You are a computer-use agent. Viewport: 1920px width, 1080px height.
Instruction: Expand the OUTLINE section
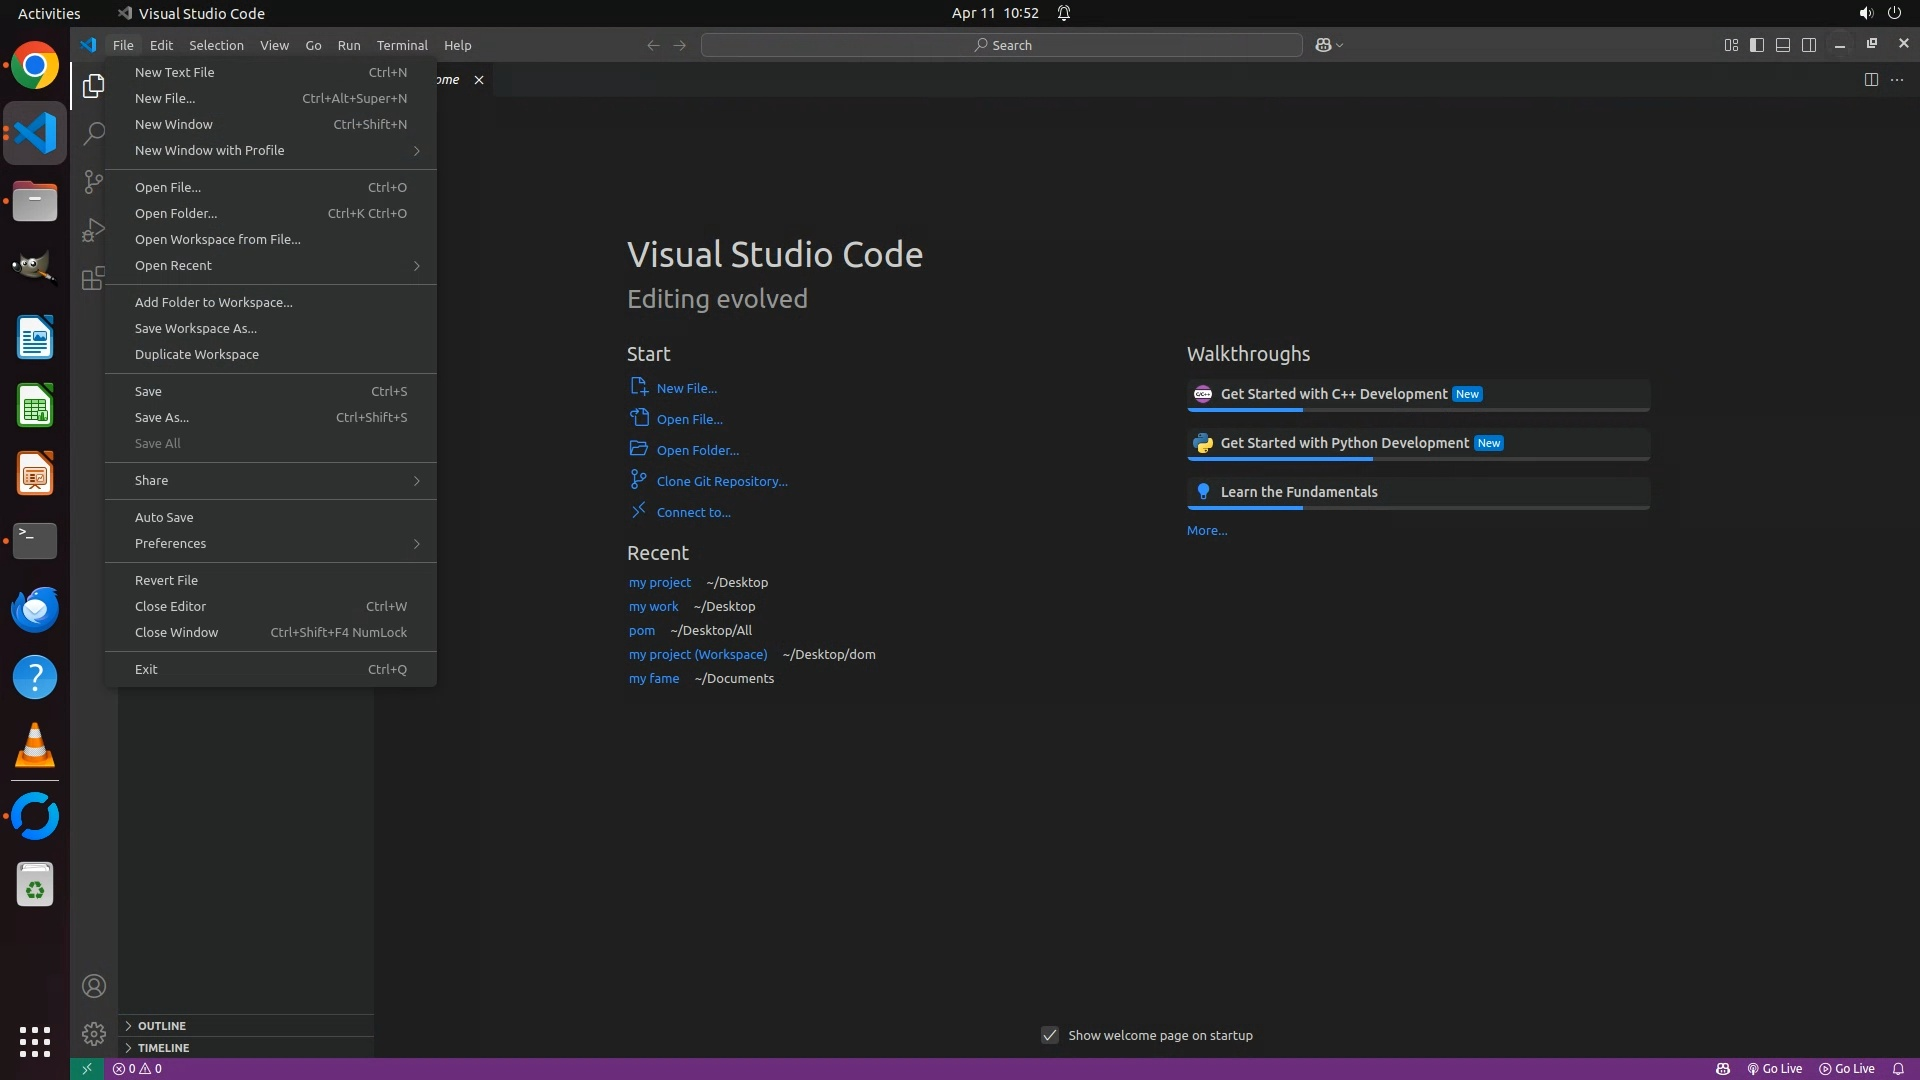pos(162,1026)
